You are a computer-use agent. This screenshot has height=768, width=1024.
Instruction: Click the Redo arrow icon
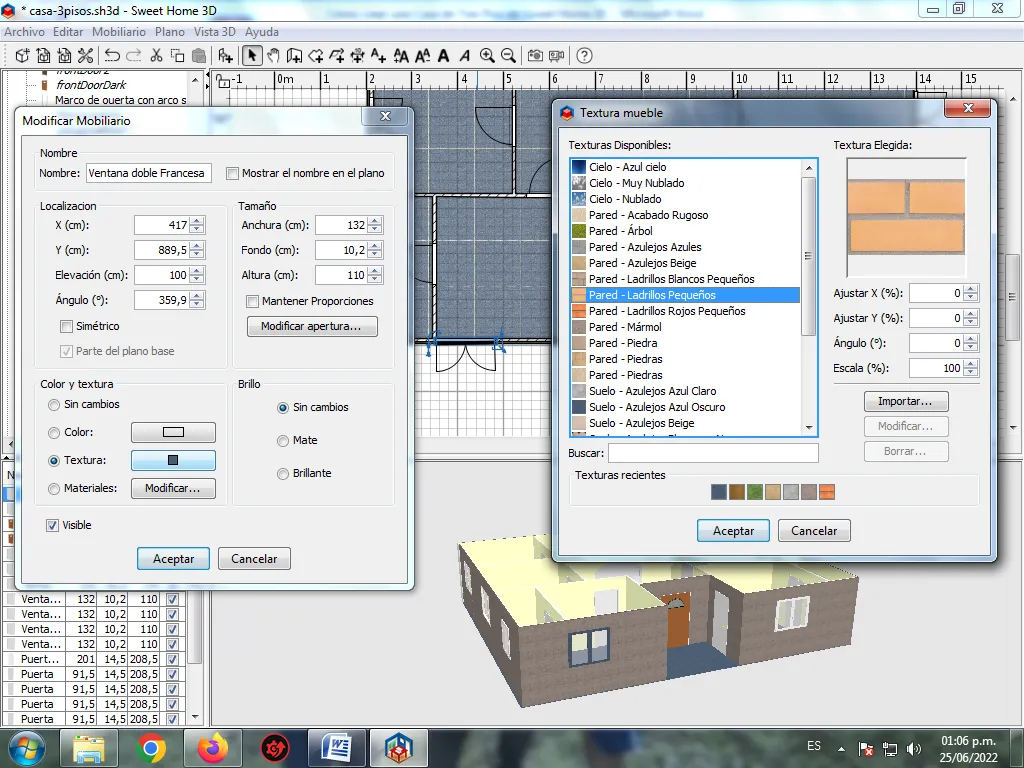coord(133,56)
